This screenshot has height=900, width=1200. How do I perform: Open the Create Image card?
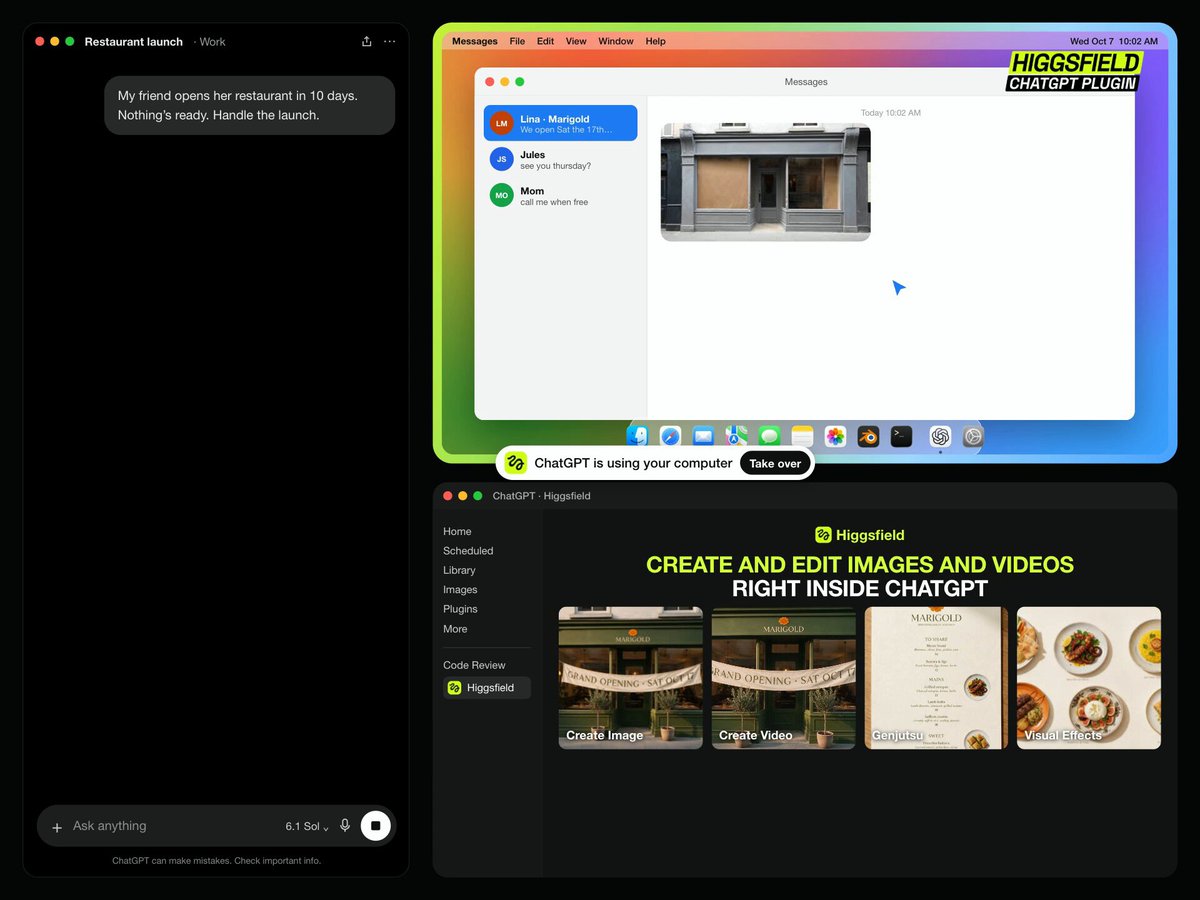click(x=631, y=678)
